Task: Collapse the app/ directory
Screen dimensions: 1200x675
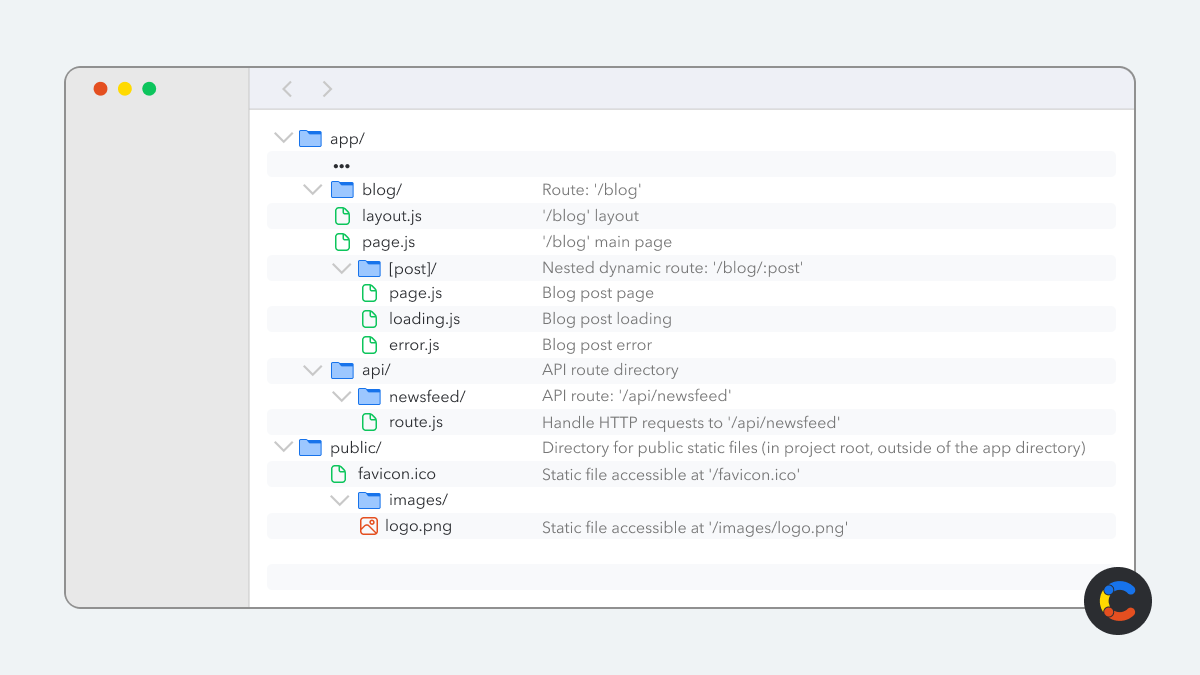Action: (283, 137)
